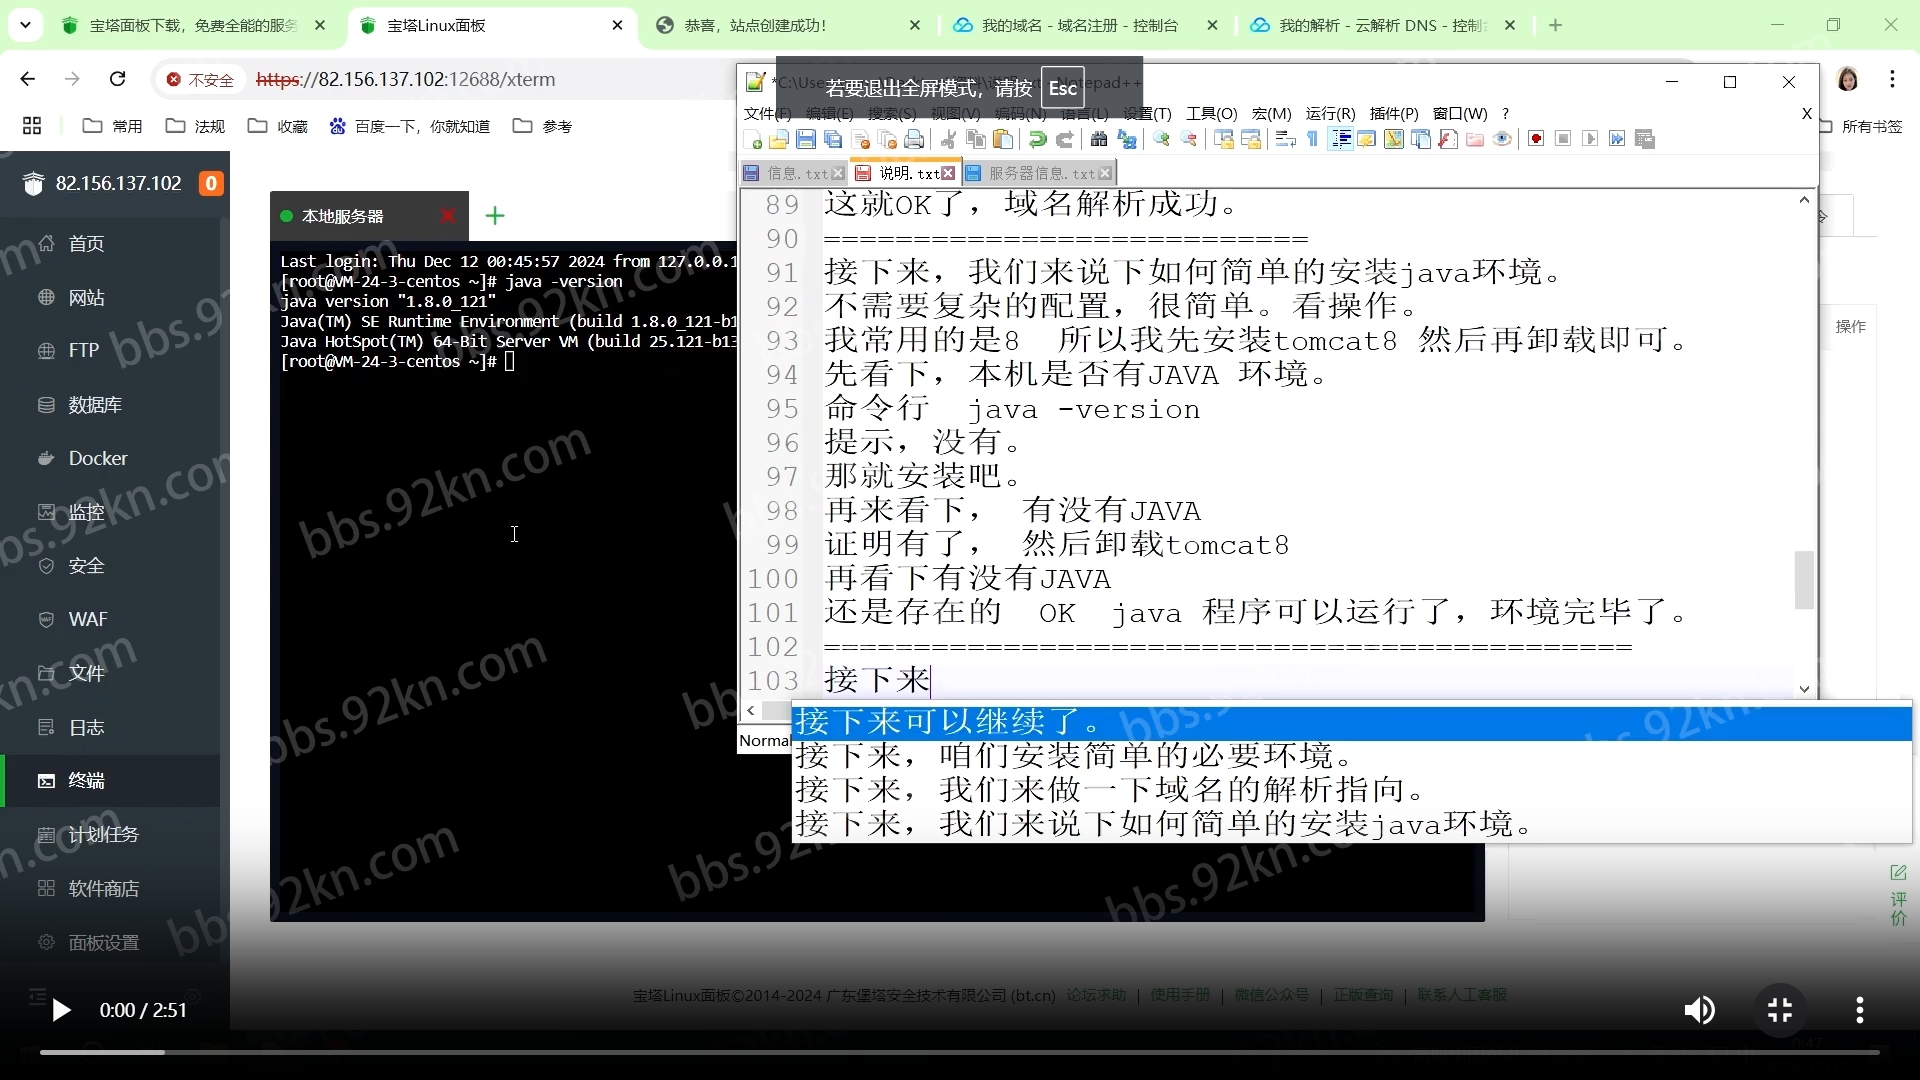Mute the video with the speaker icon
The width and height of the screenshot is (1920, 1080).
point(1699,1011)
